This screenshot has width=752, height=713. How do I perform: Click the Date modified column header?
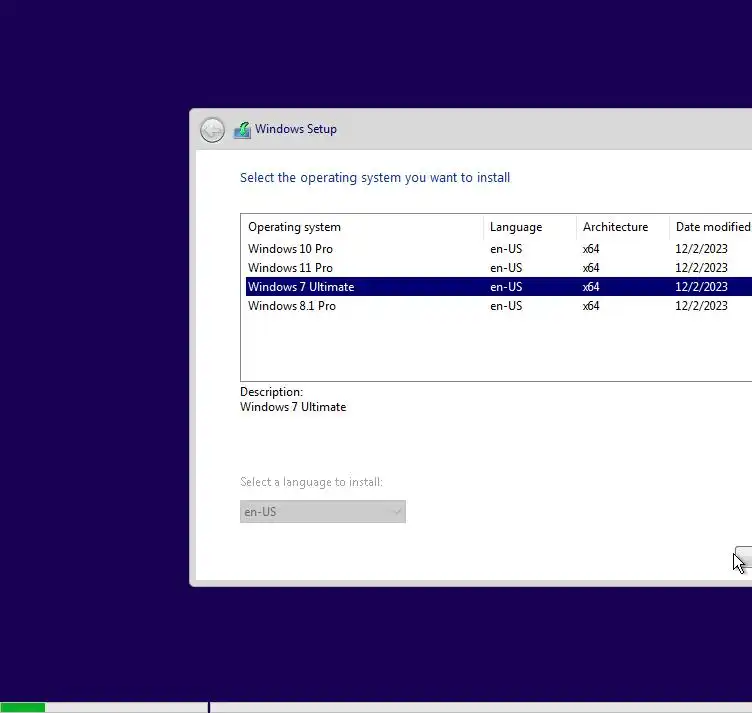(x=711, y=227)
